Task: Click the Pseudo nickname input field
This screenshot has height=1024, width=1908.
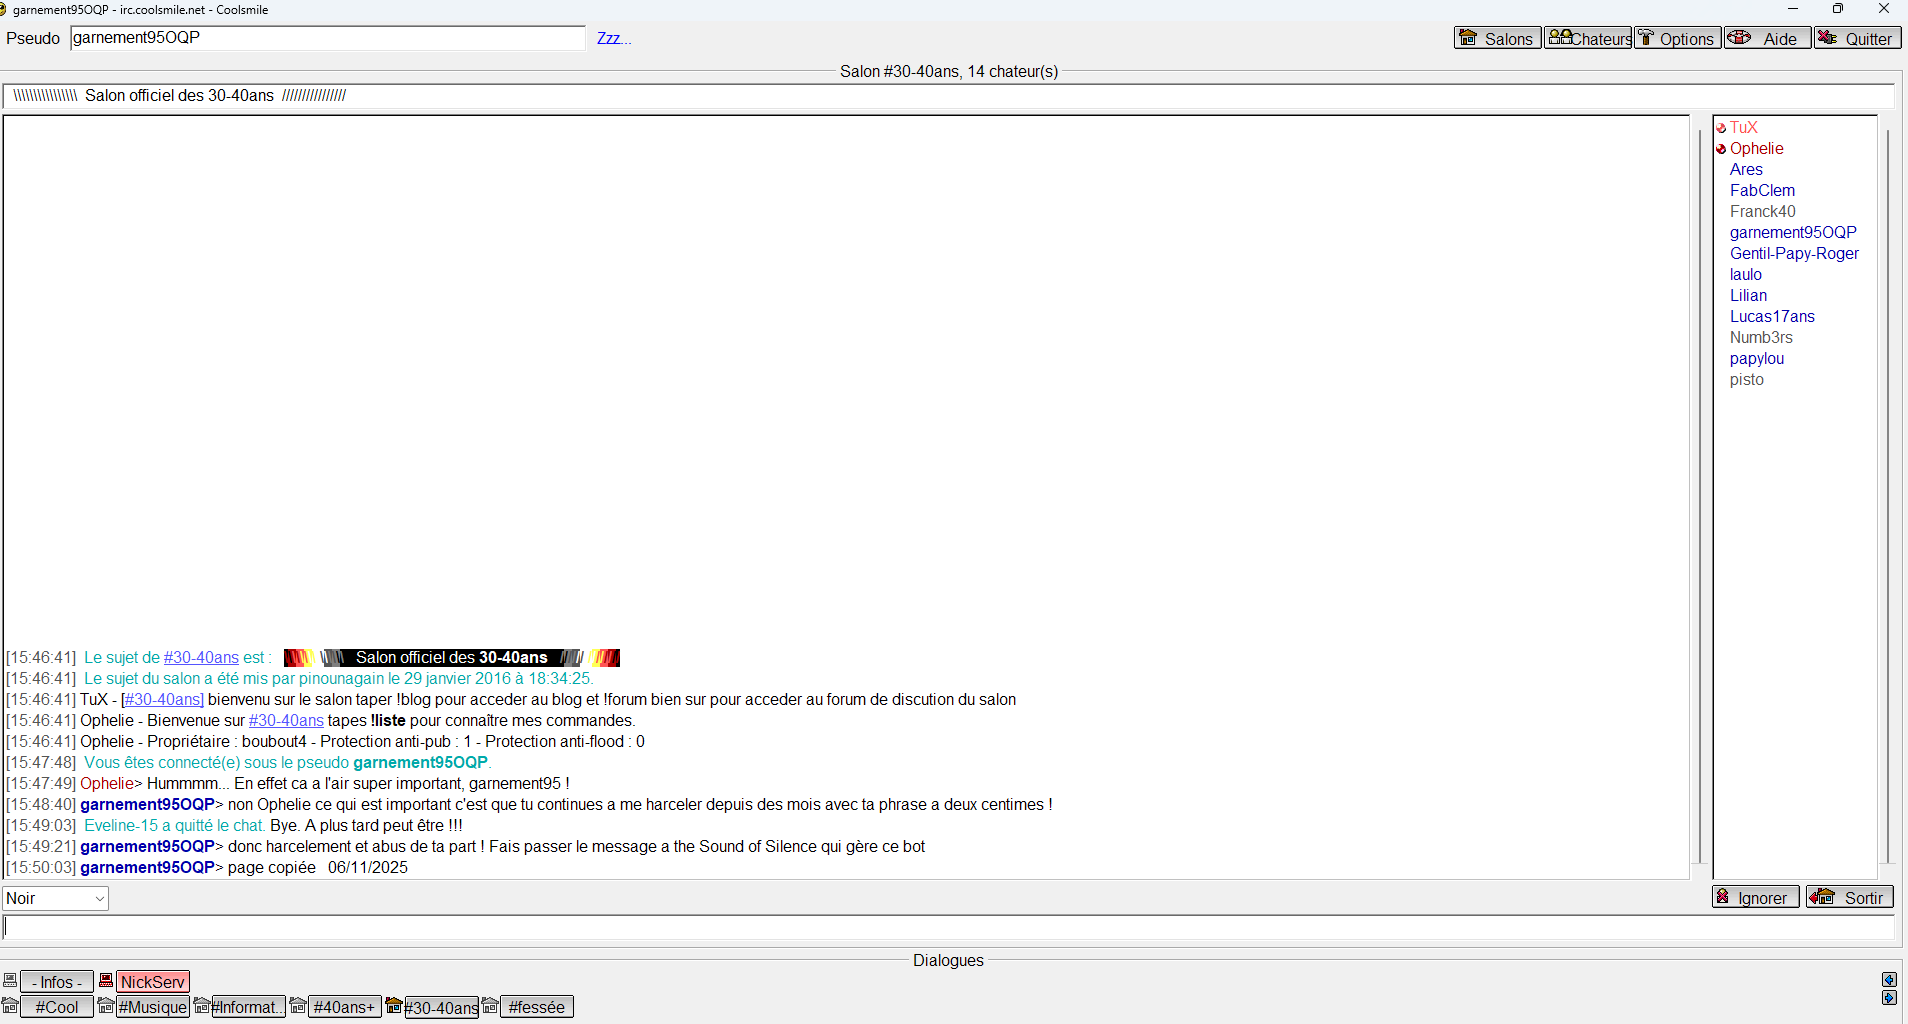Action: (x=327, y=38)
